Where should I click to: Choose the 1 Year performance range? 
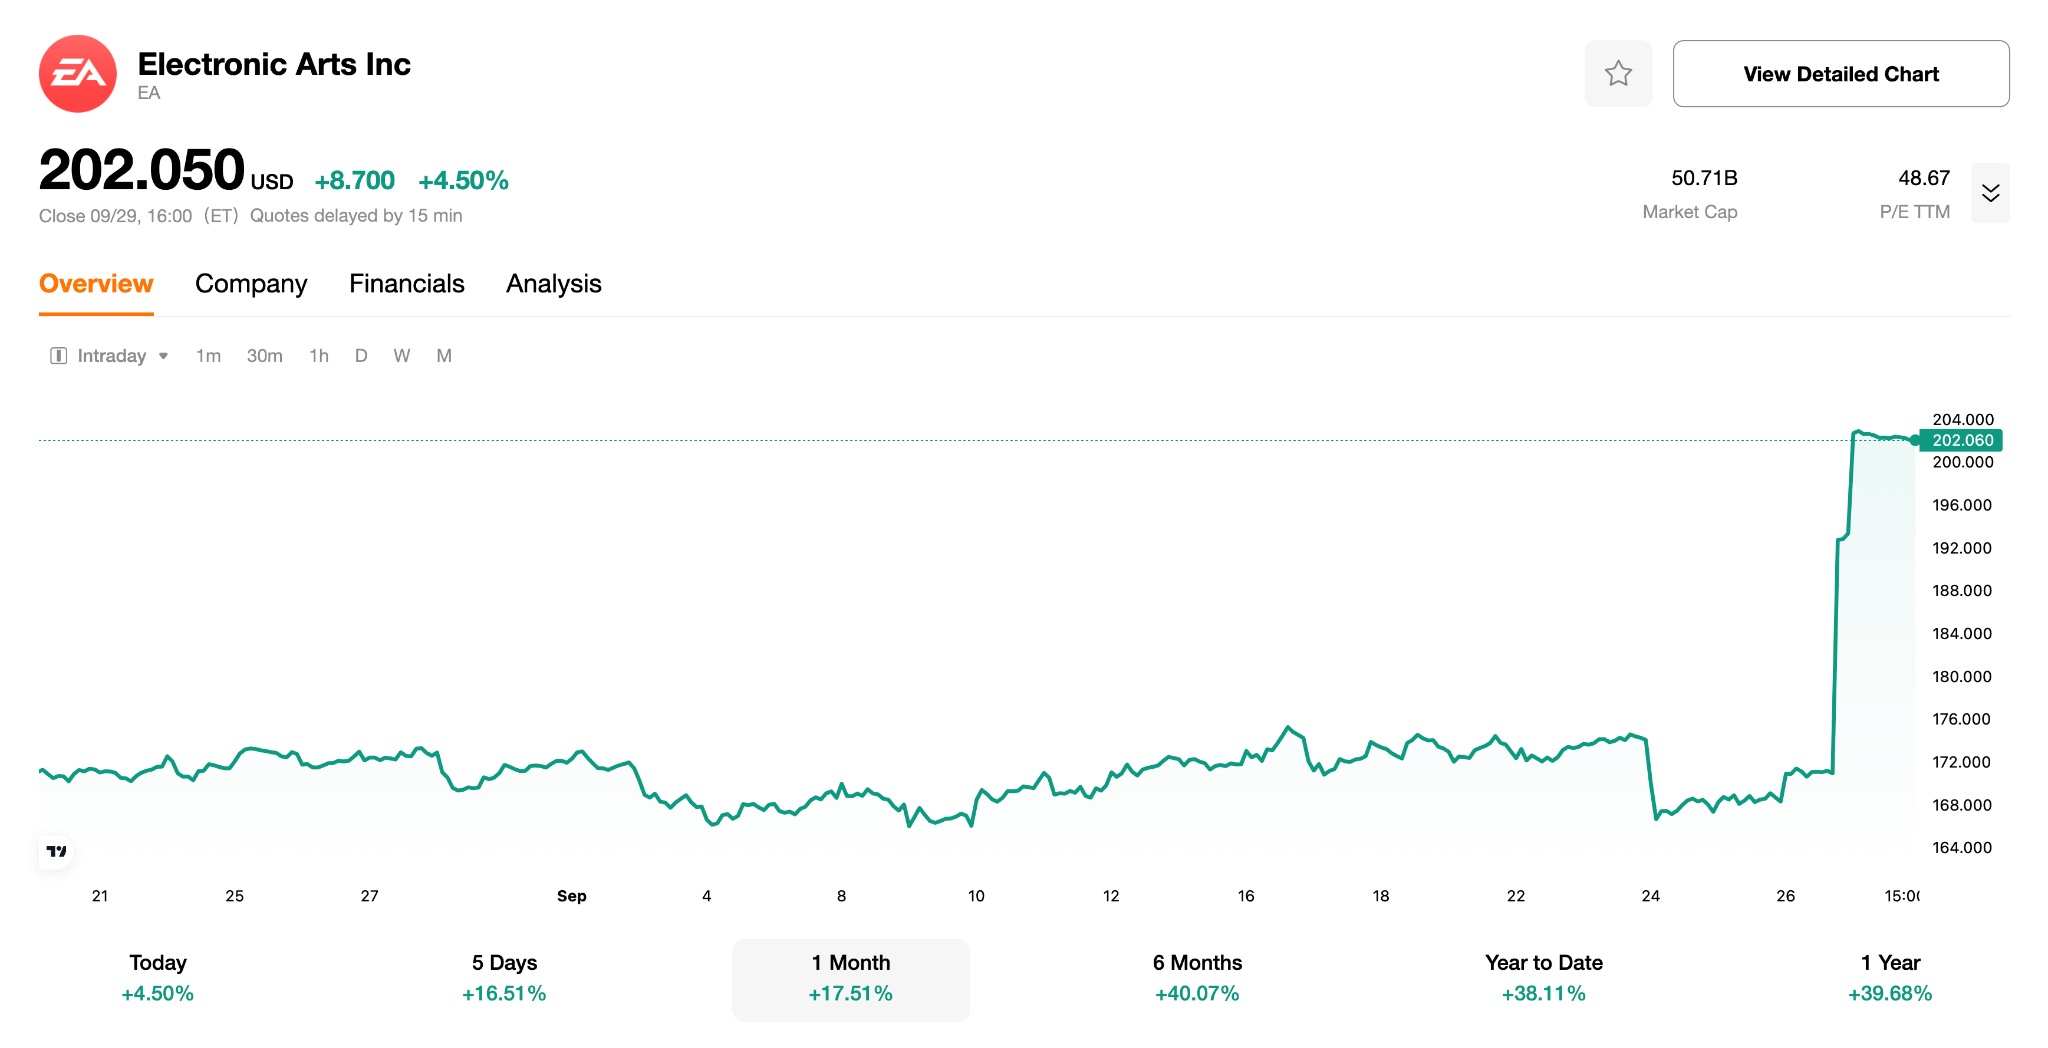[1890, 978]
